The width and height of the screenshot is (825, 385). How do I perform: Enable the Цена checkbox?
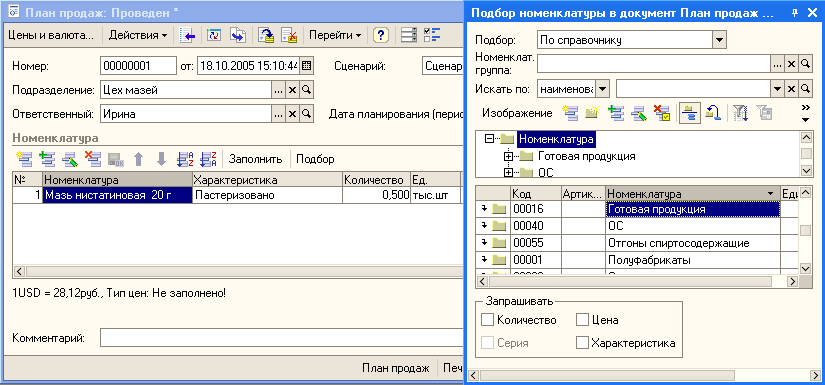[582, 320]
